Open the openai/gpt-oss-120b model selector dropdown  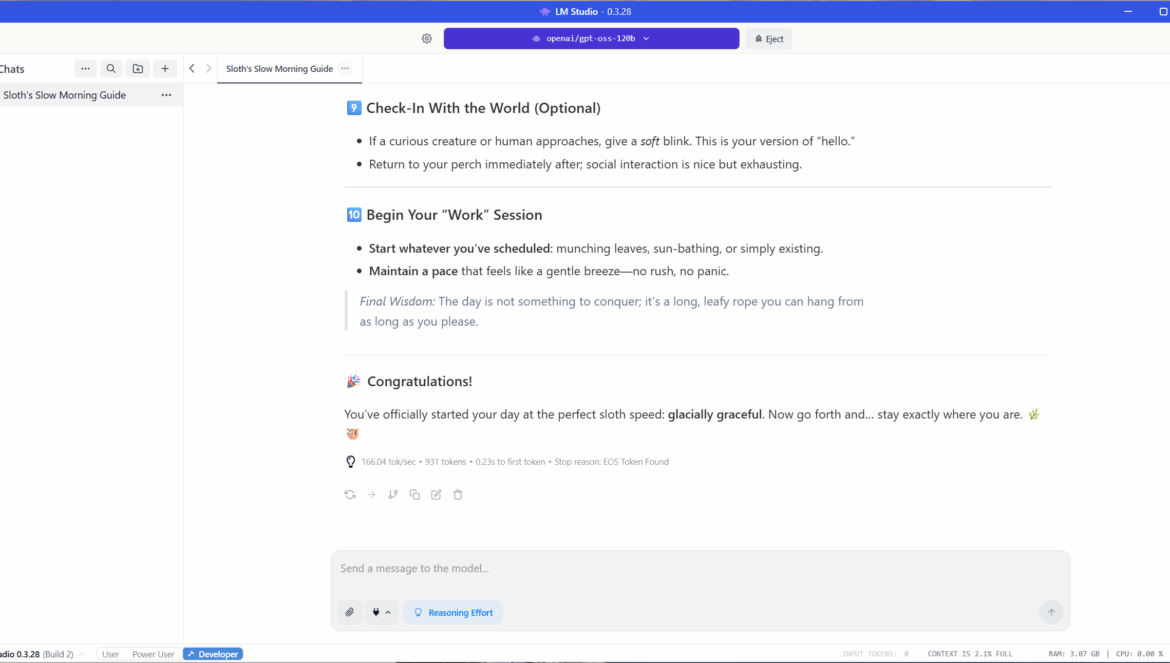click(x=591, y=39)
